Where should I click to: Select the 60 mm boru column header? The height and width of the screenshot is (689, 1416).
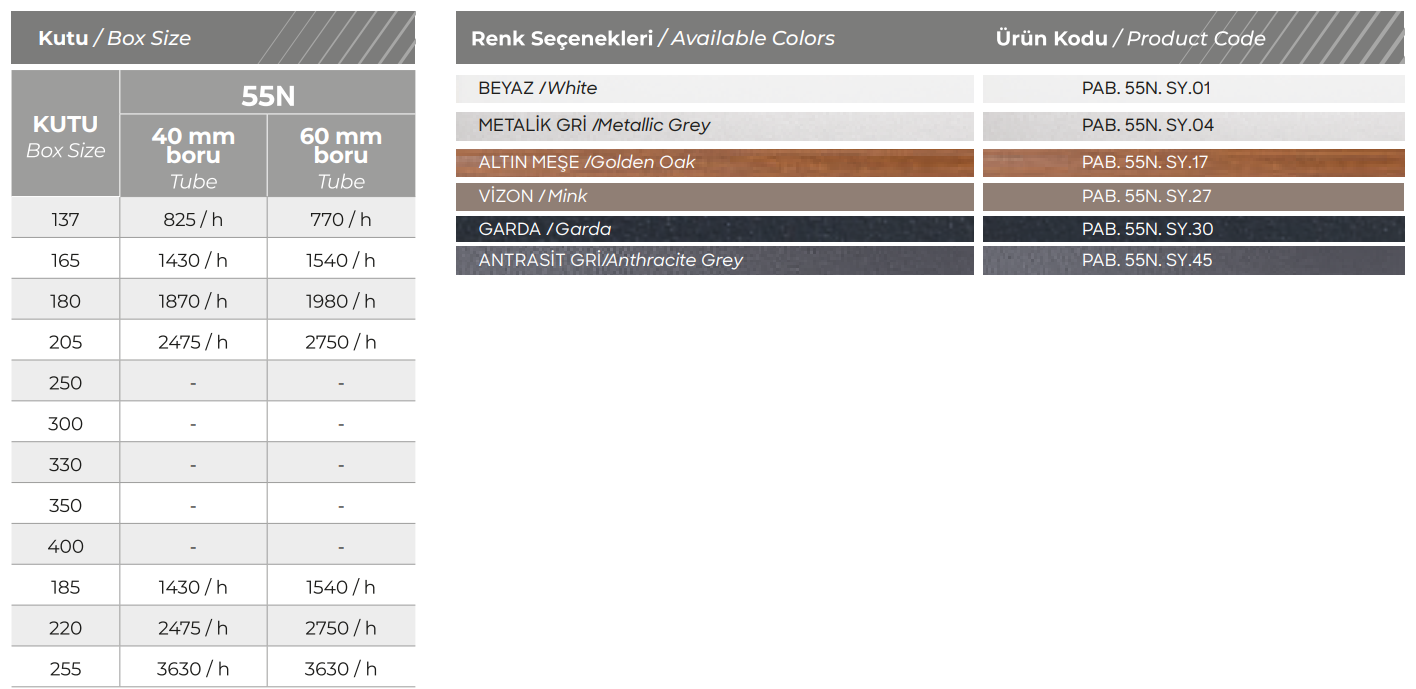tap(341, 156)
